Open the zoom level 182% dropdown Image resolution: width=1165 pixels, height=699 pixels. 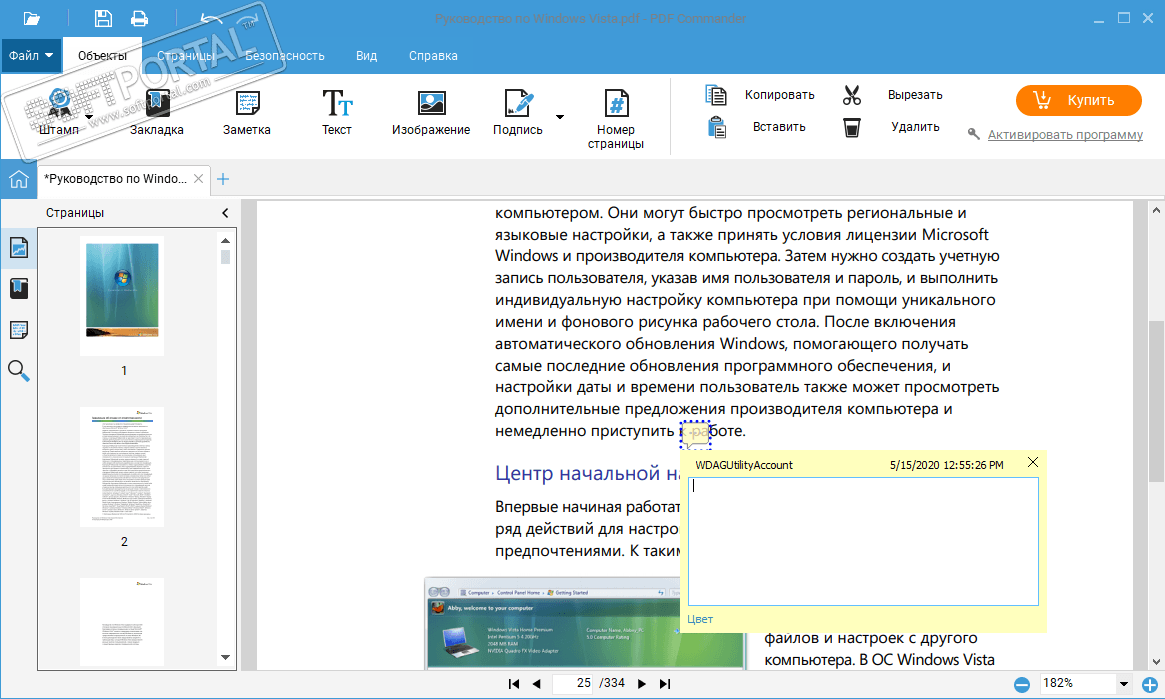tap(1123, 683)
